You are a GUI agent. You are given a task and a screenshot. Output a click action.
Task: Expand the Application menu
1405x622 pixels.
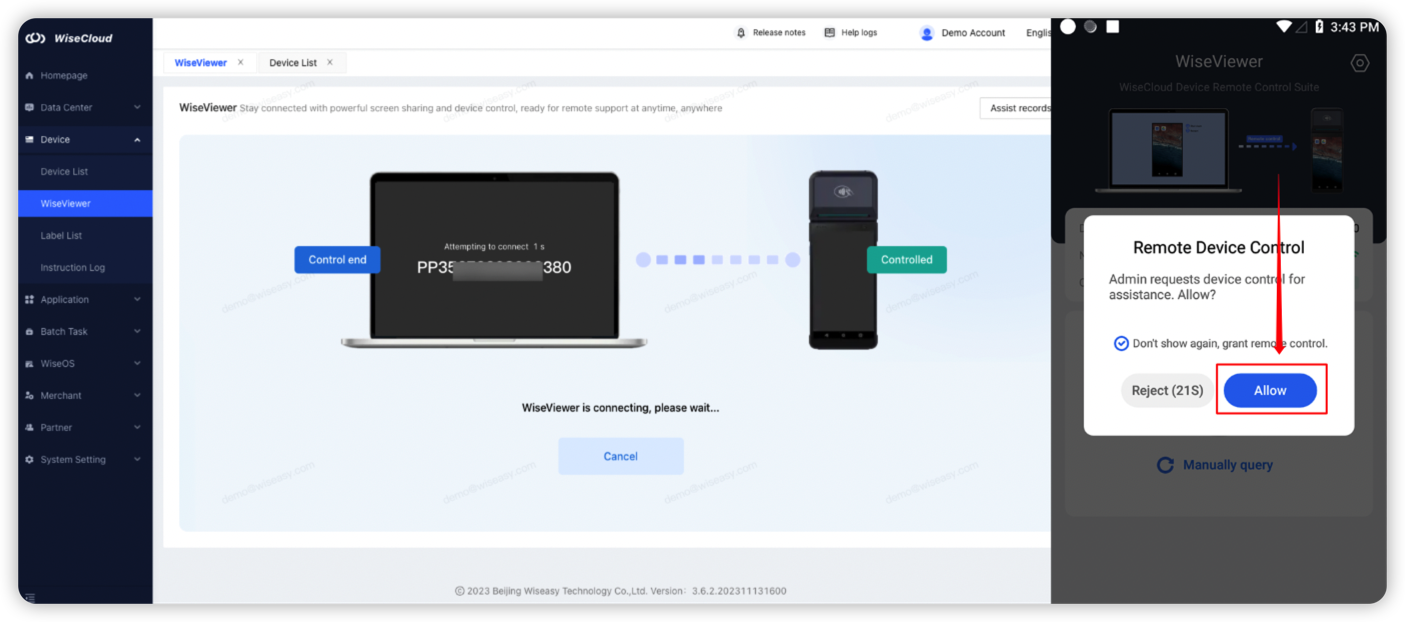pyautogui.click(x=137, y=300)
